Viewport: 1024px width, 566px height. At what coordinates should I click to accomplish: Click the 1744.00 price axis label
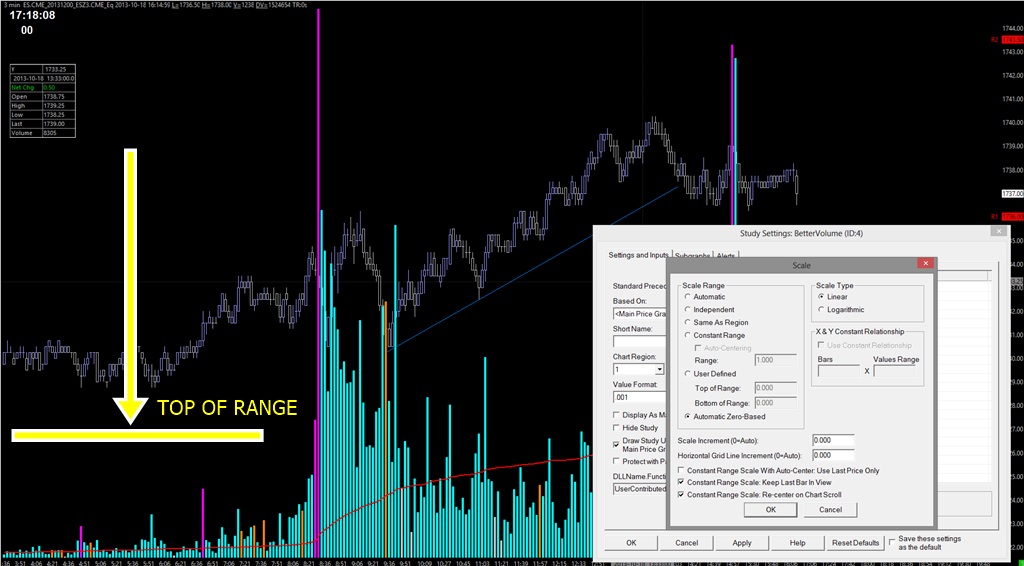tap(1011, 29)
